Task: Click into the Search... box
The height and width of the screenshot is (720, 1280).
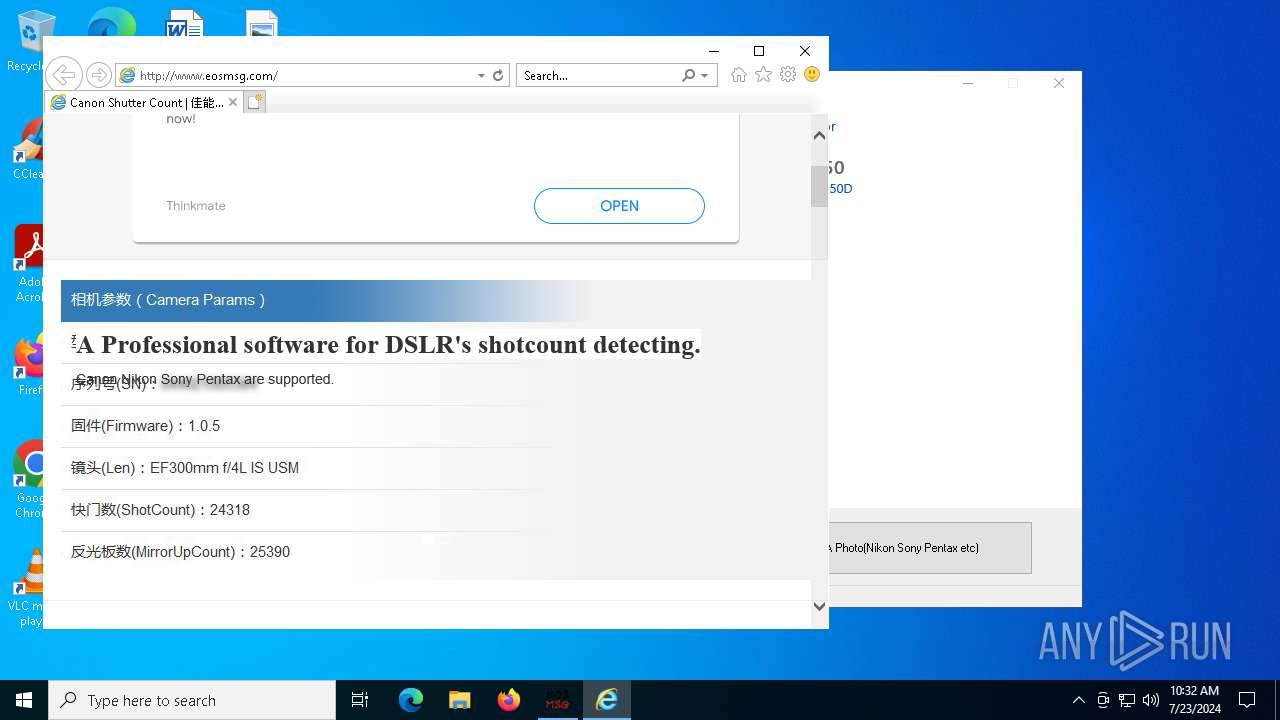Action: coord(598,75)
